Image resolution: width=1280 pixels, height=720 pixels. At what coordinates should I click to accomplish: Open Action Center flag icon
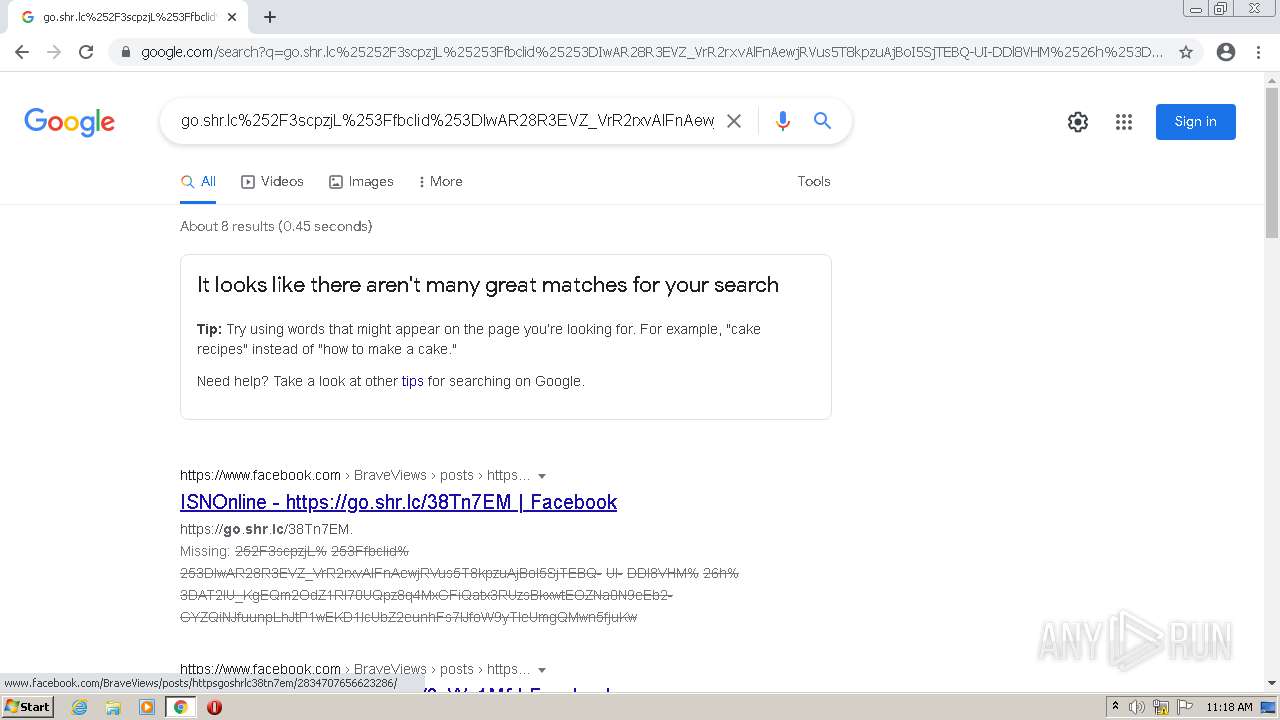1184,707
